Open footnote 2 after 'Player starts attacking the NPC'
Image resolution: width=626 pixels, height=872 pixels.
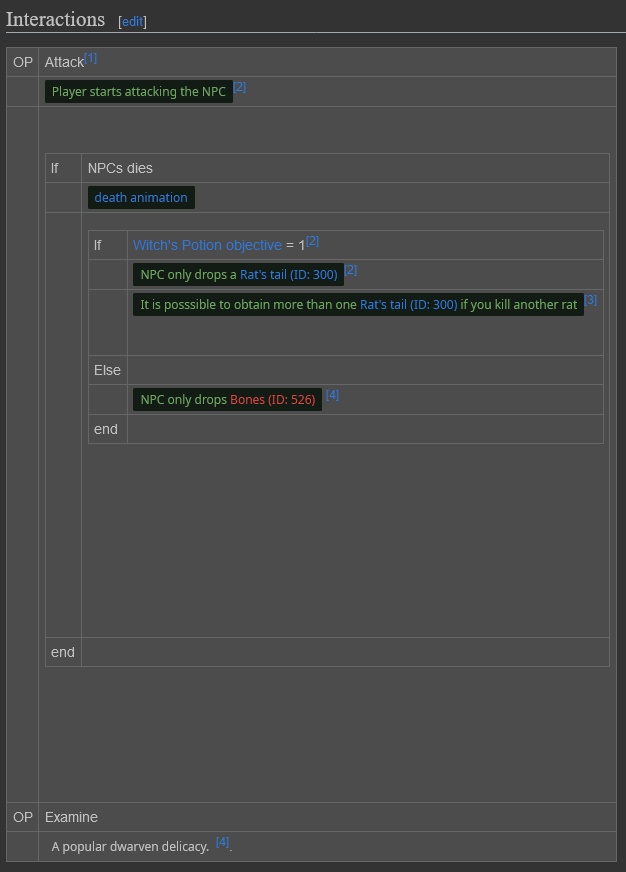239,87
